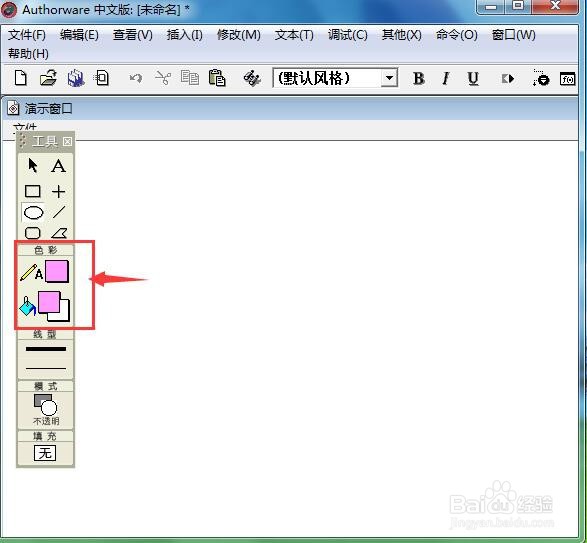This screenshot has width=587, height=543.
Task: Click the Paste clipboard icon
Action: pos(217,78)
